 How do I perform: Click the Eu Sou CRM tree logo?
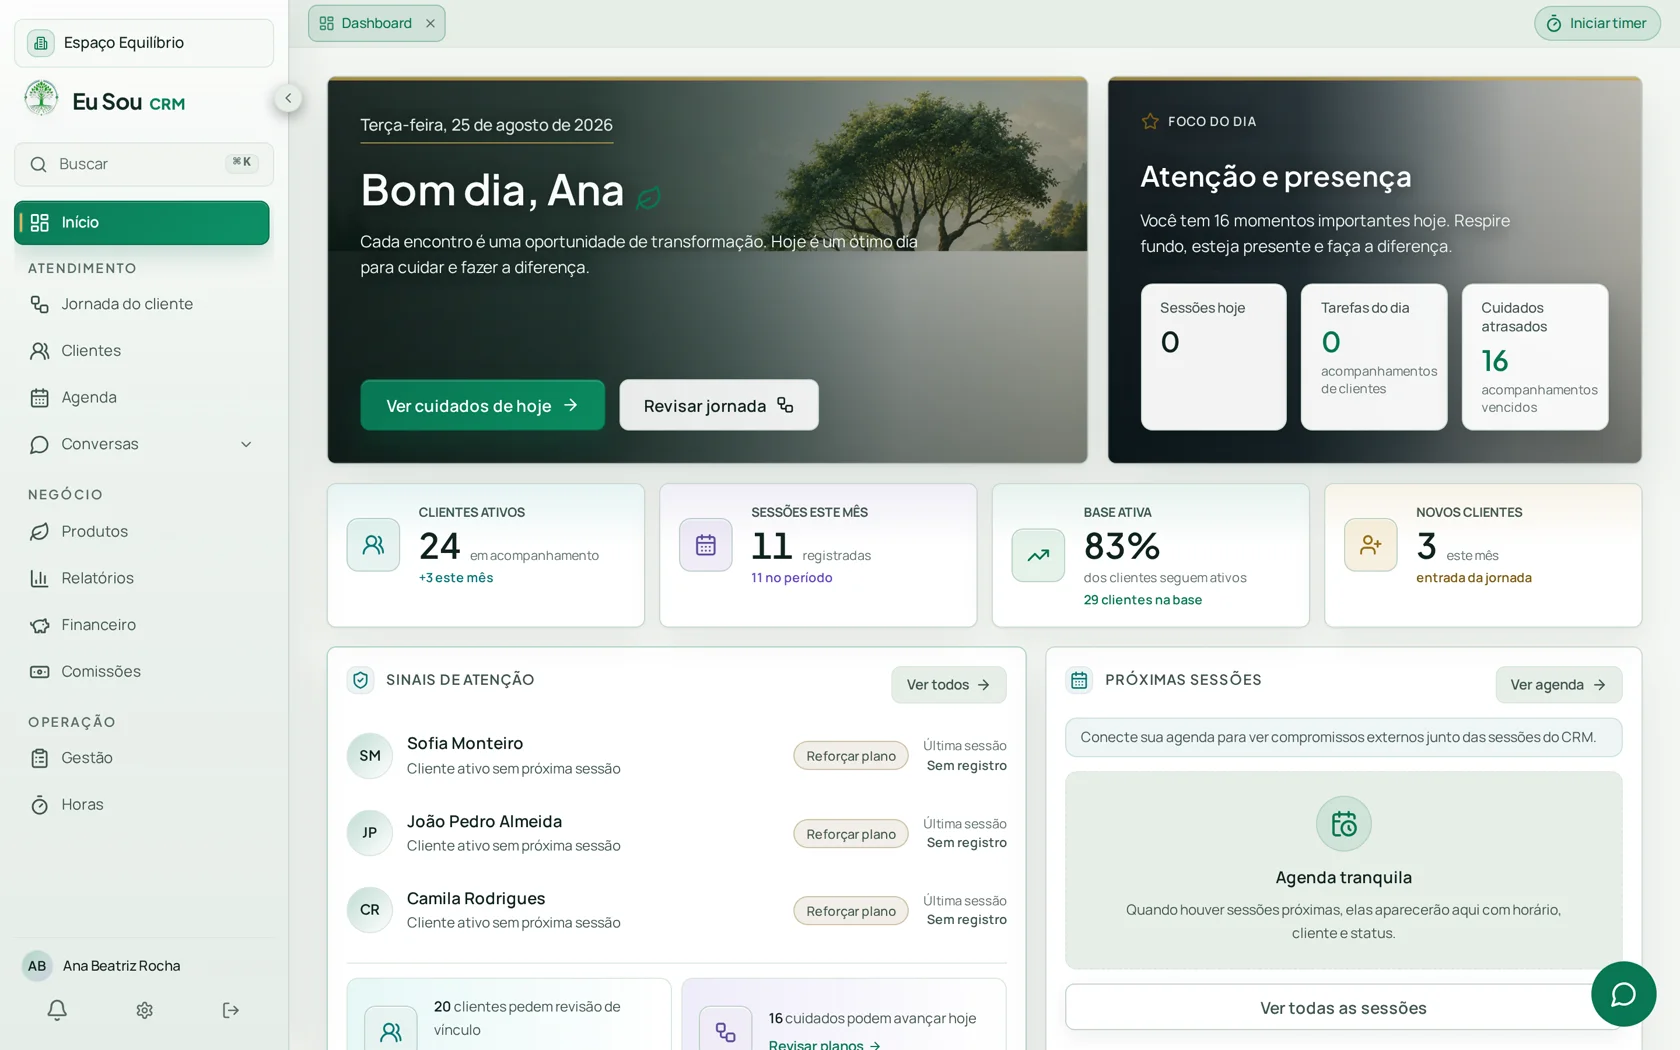42,99
